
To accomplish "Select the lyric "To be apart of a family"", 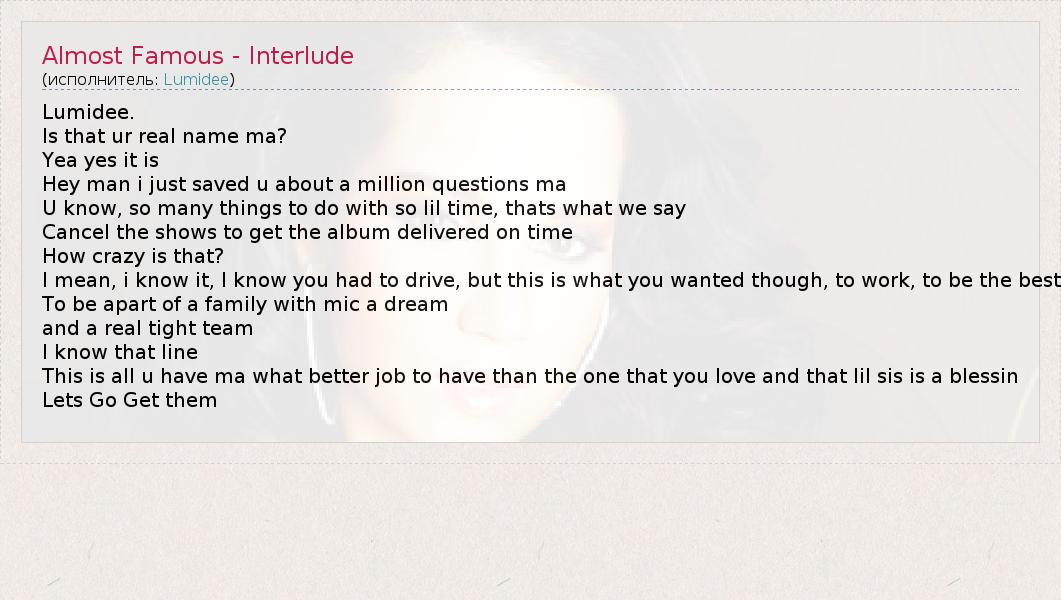I will coord(245,304).
